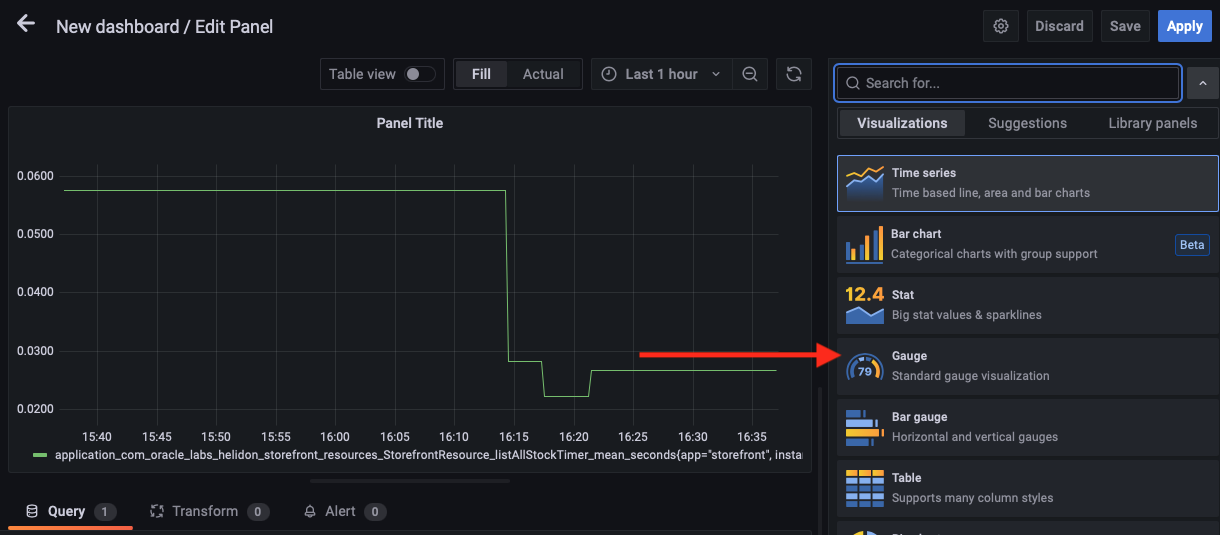
Task: Click the Bar gauge icon
Action: [864, 427]
